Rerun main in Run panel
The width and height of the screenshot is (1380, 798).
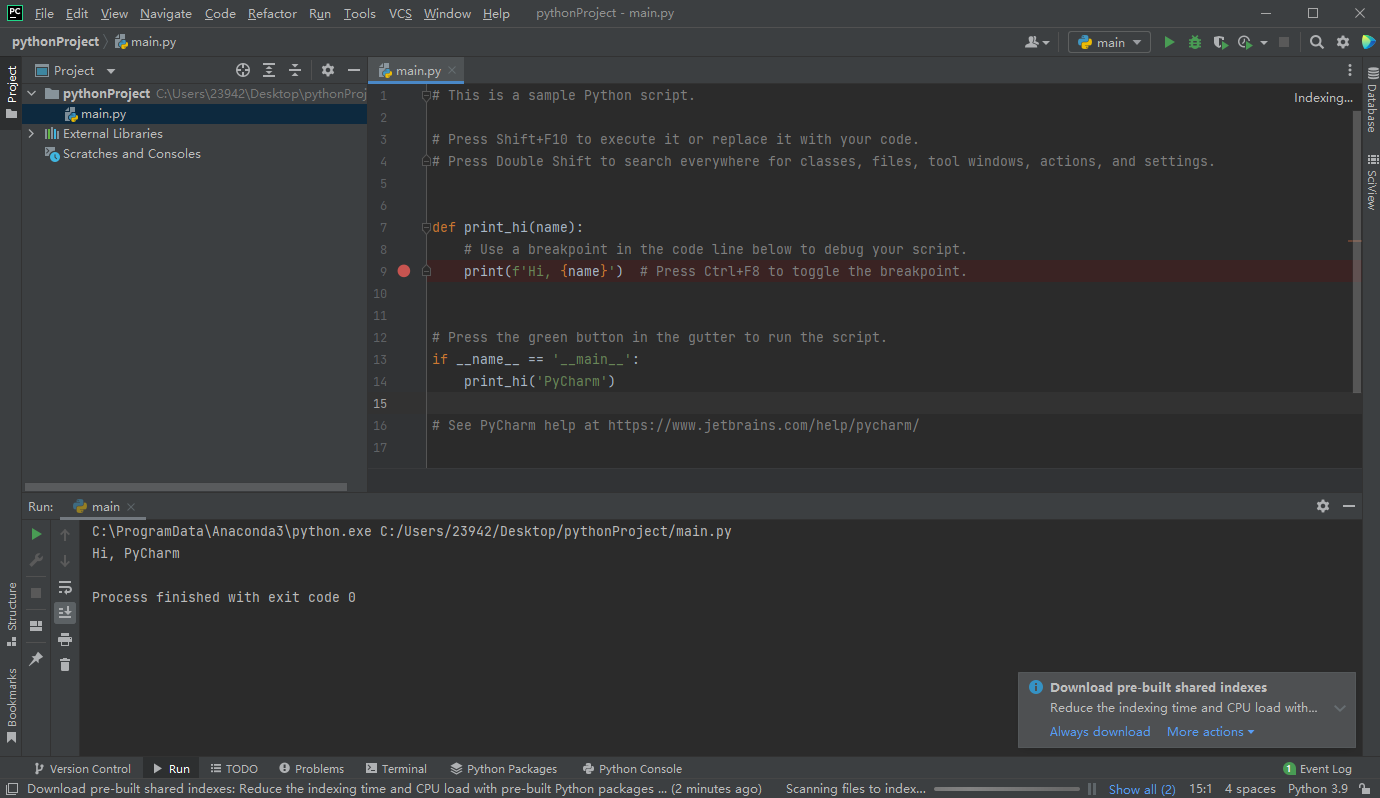[x=36, y=534]
